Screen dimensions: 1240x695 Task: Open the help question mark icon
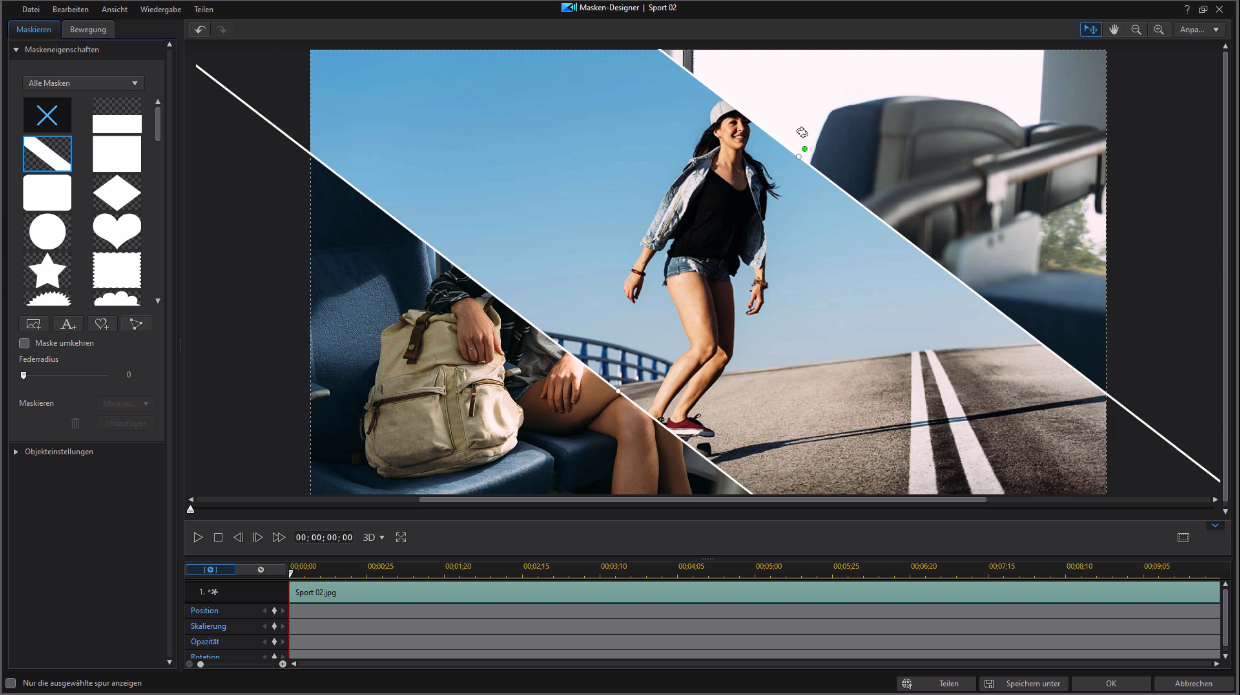(x=1187, y=9)
